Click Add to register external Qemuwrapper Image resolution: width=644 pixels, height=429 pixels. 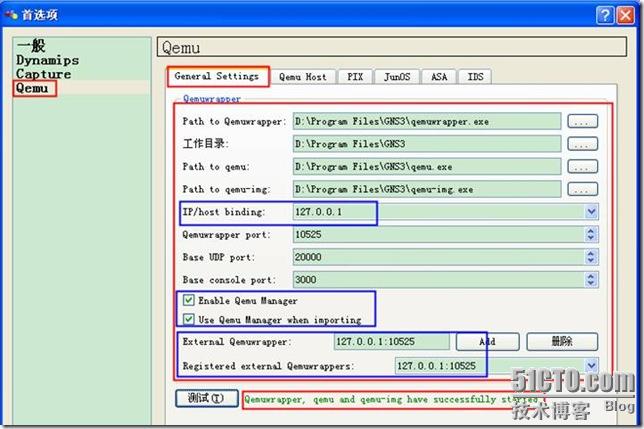click(x=488, y=342)
